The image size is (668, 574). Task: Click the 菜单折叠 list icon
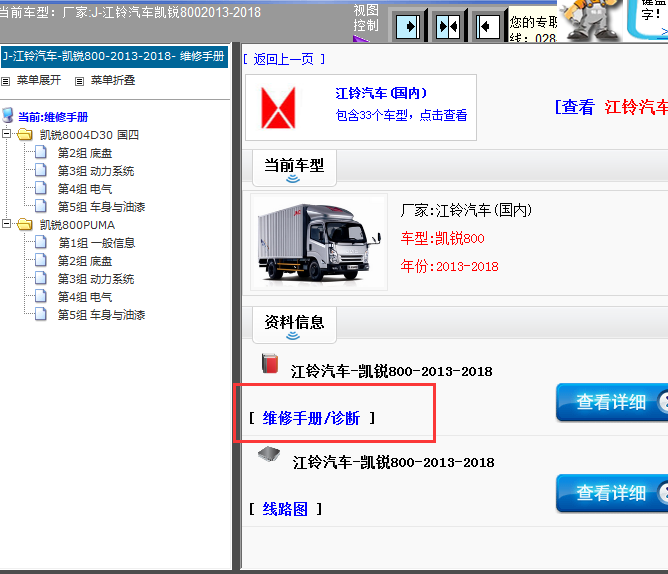tap(79, 81)
